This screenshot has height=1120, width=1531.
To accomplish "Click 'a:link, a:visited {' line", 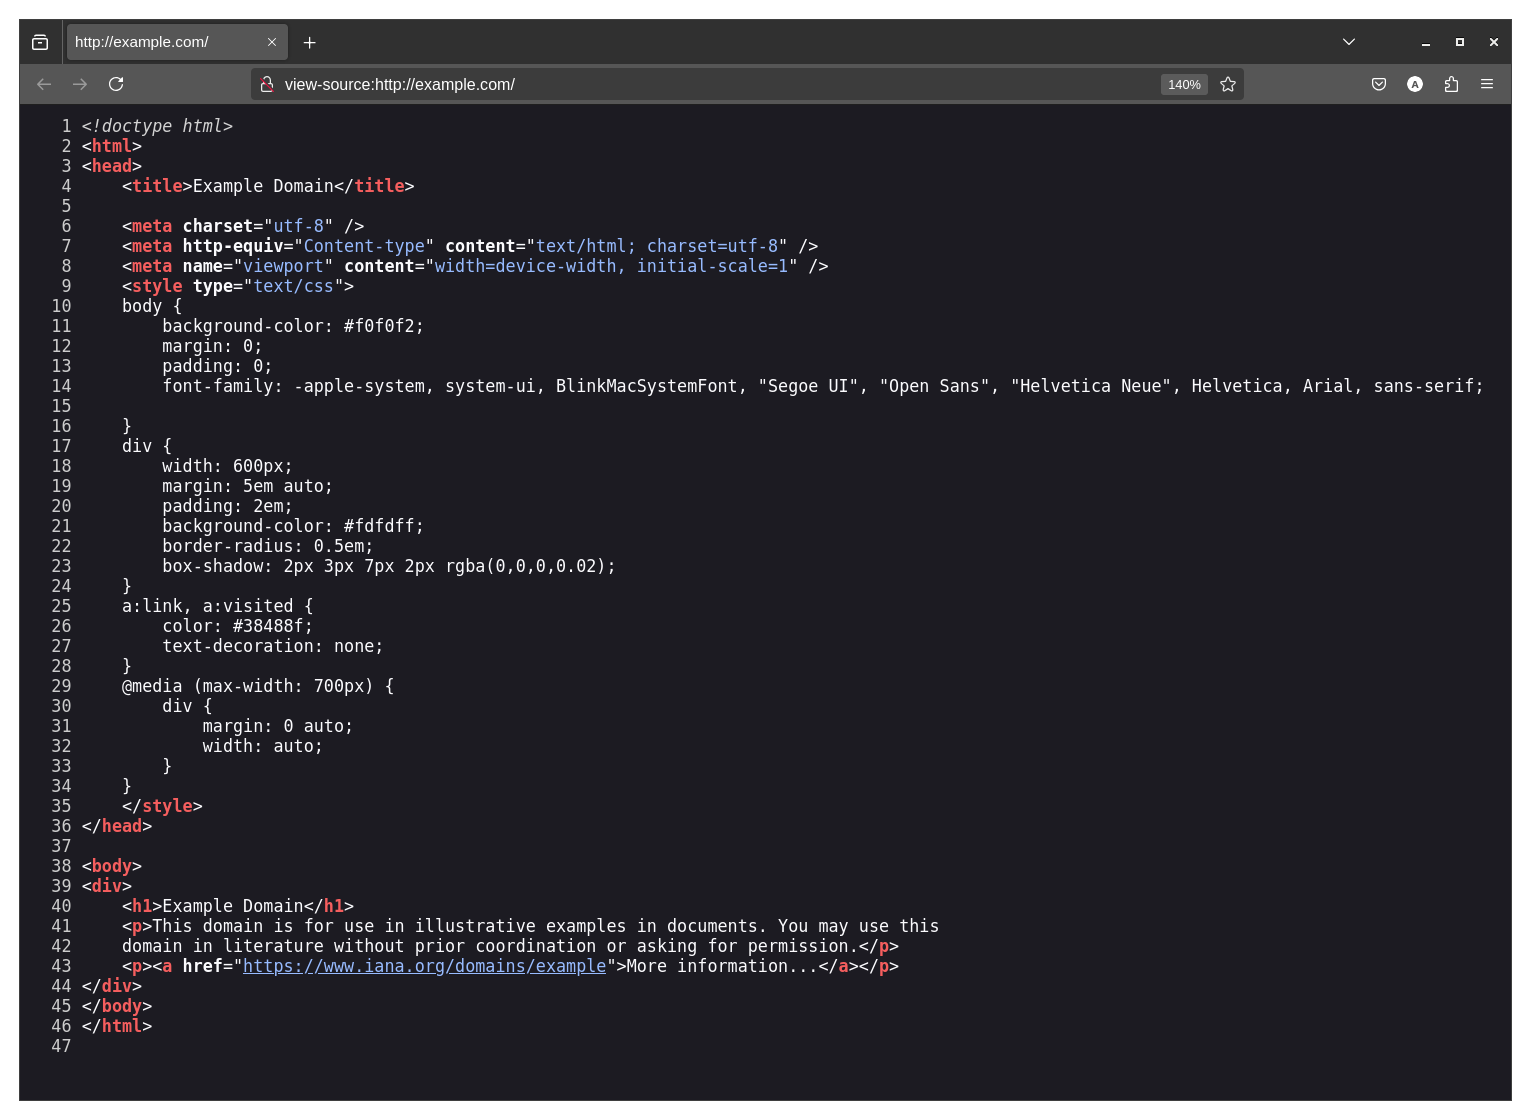I will point(218,606).
